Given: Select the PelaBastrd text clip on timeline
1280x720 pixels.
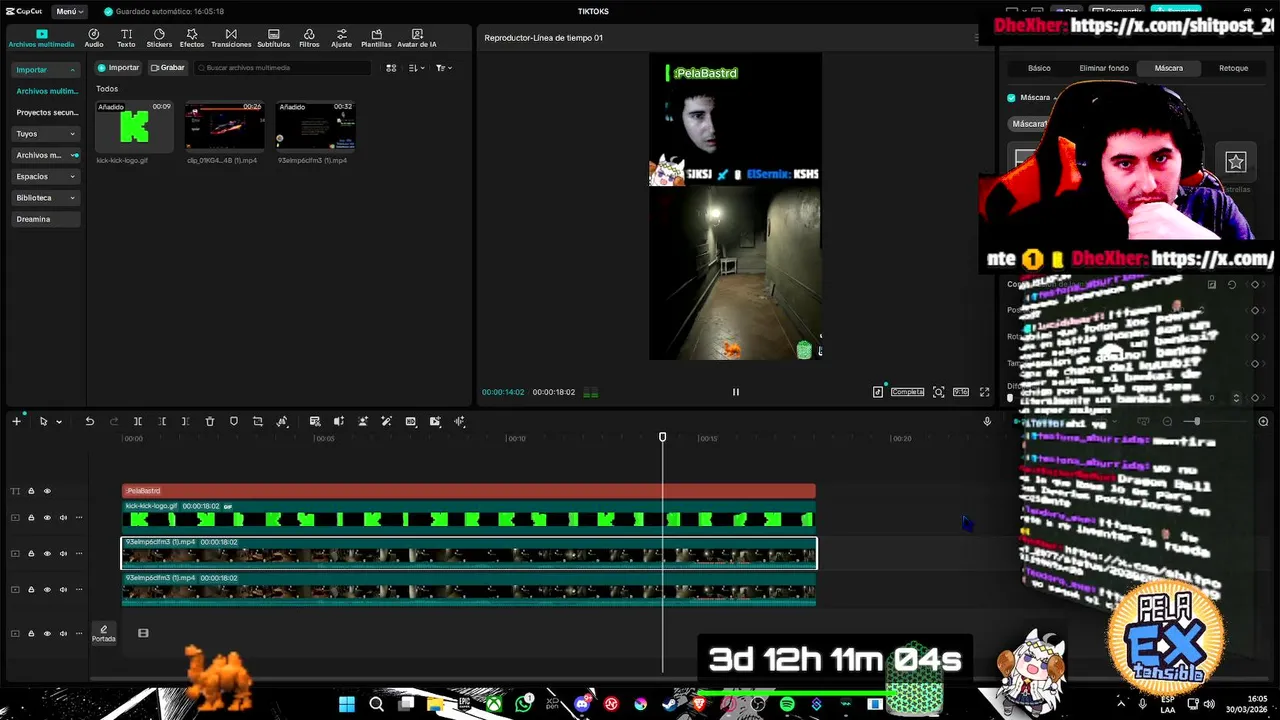Looking at the screenshot, I should click(468, 491).
